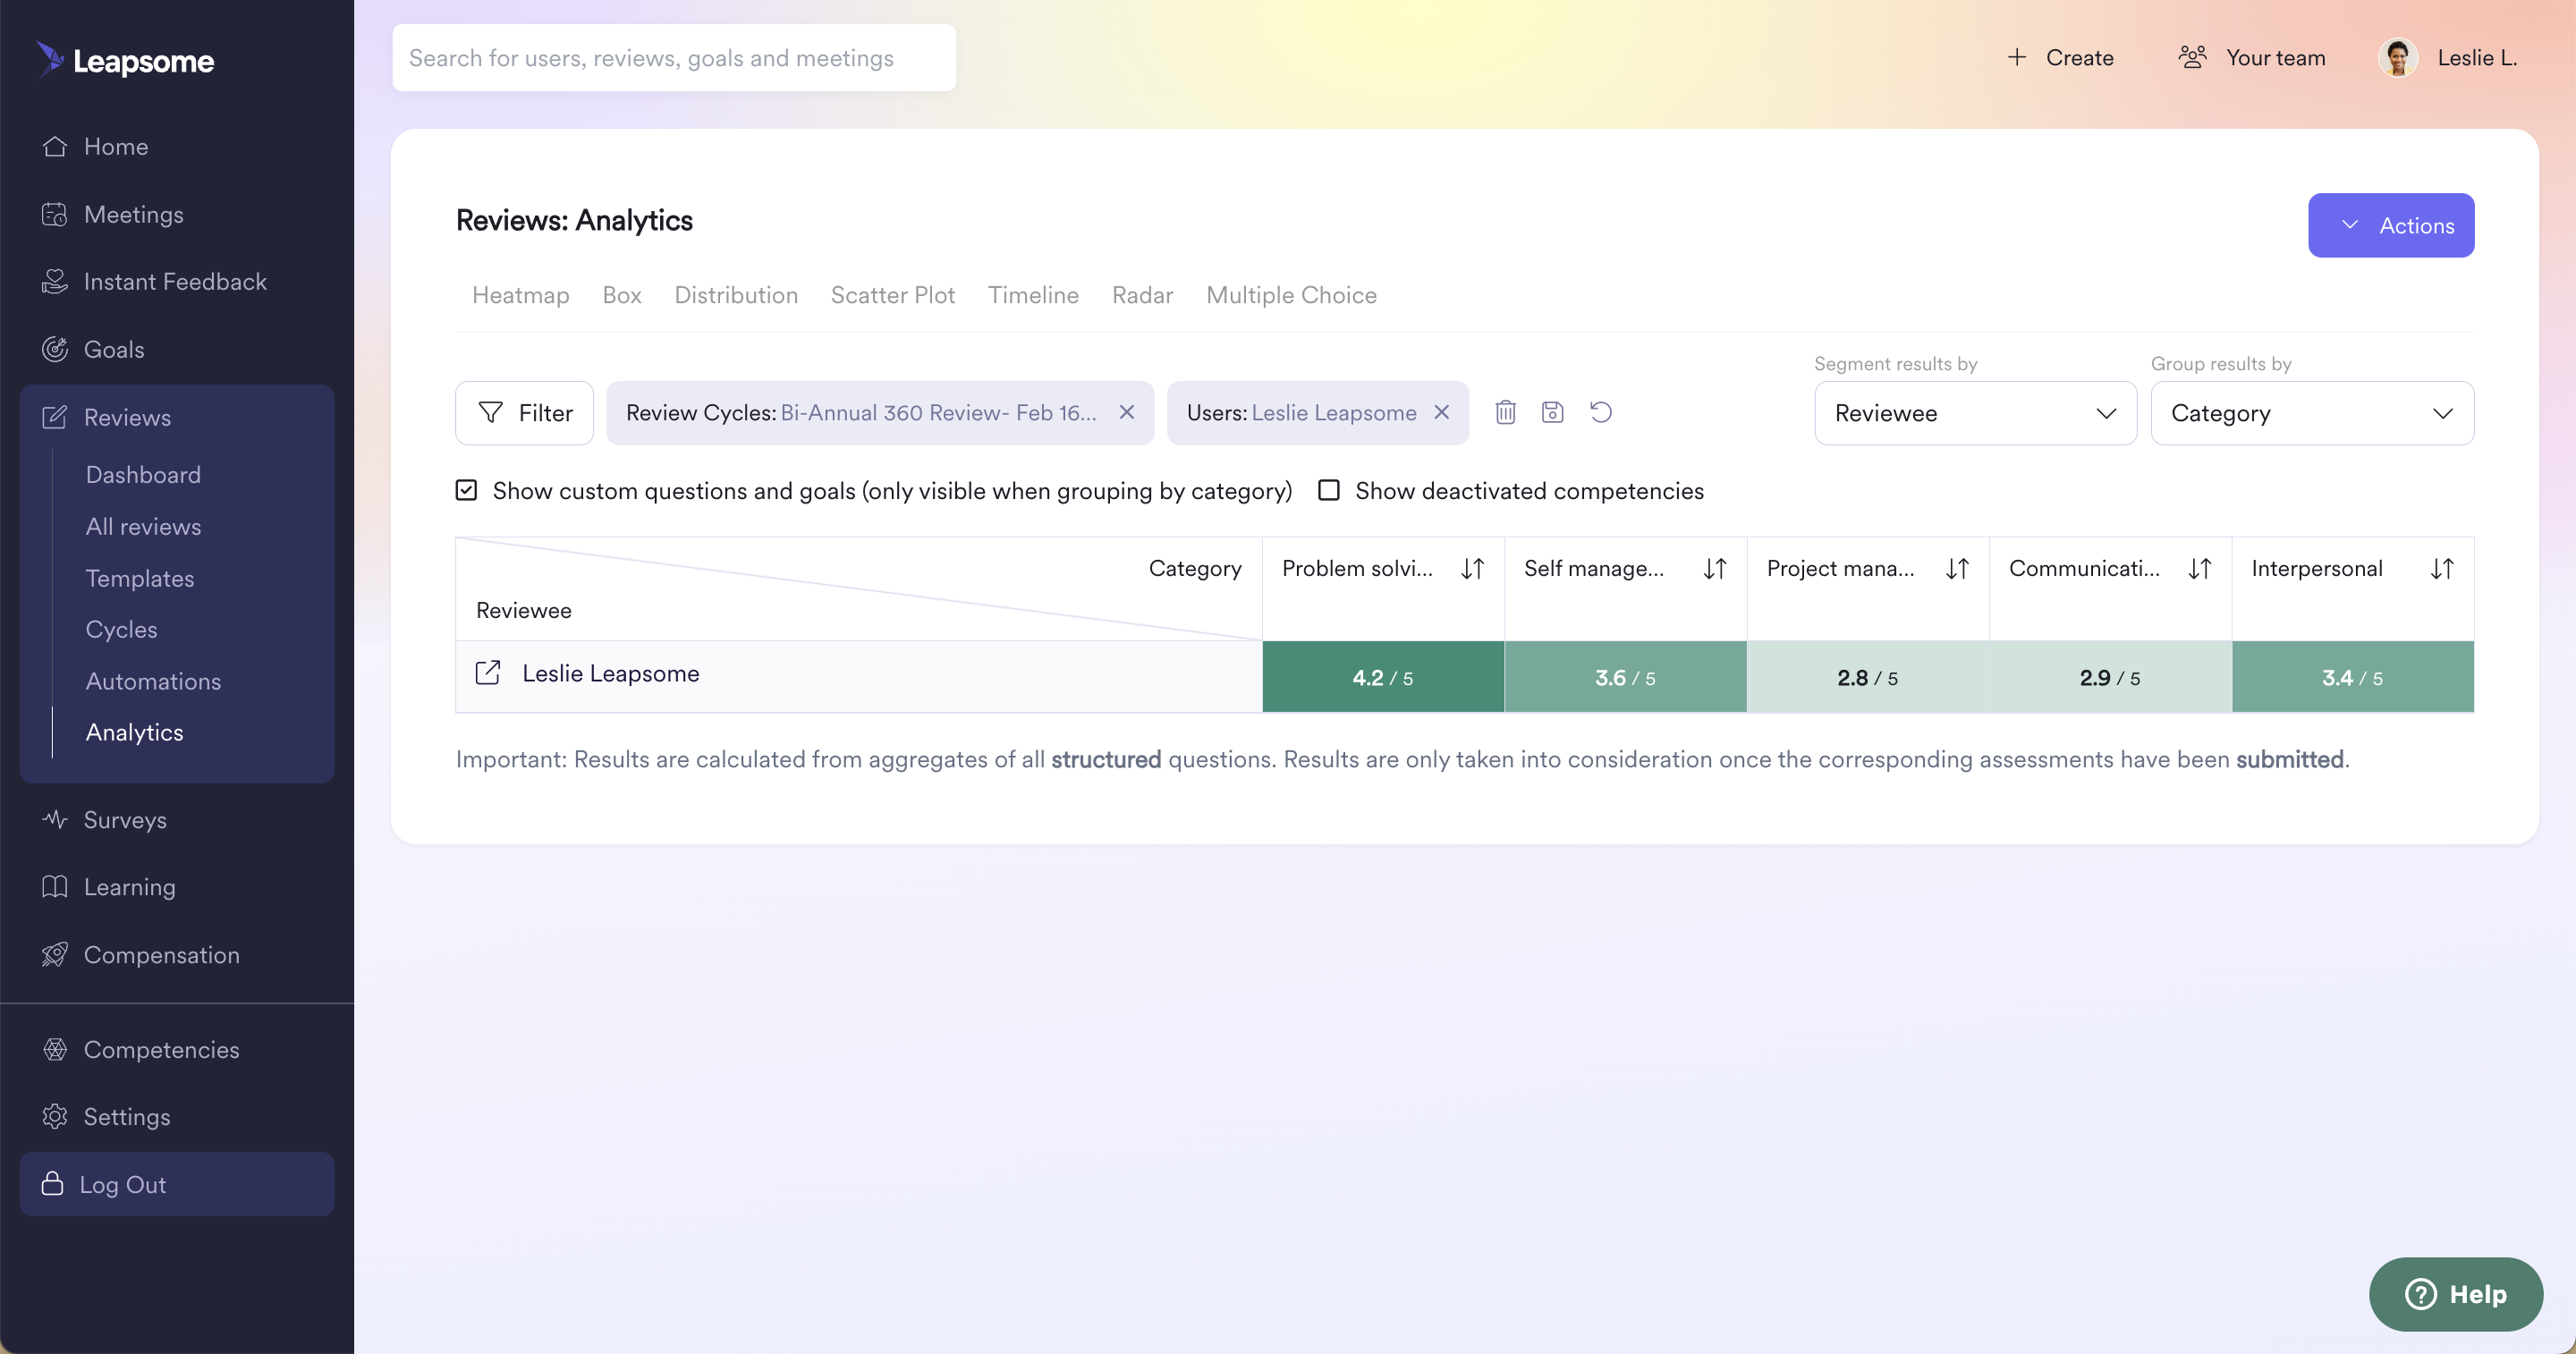
Task: Open the Leslie L. profile menu
Action: [2447, 58]
